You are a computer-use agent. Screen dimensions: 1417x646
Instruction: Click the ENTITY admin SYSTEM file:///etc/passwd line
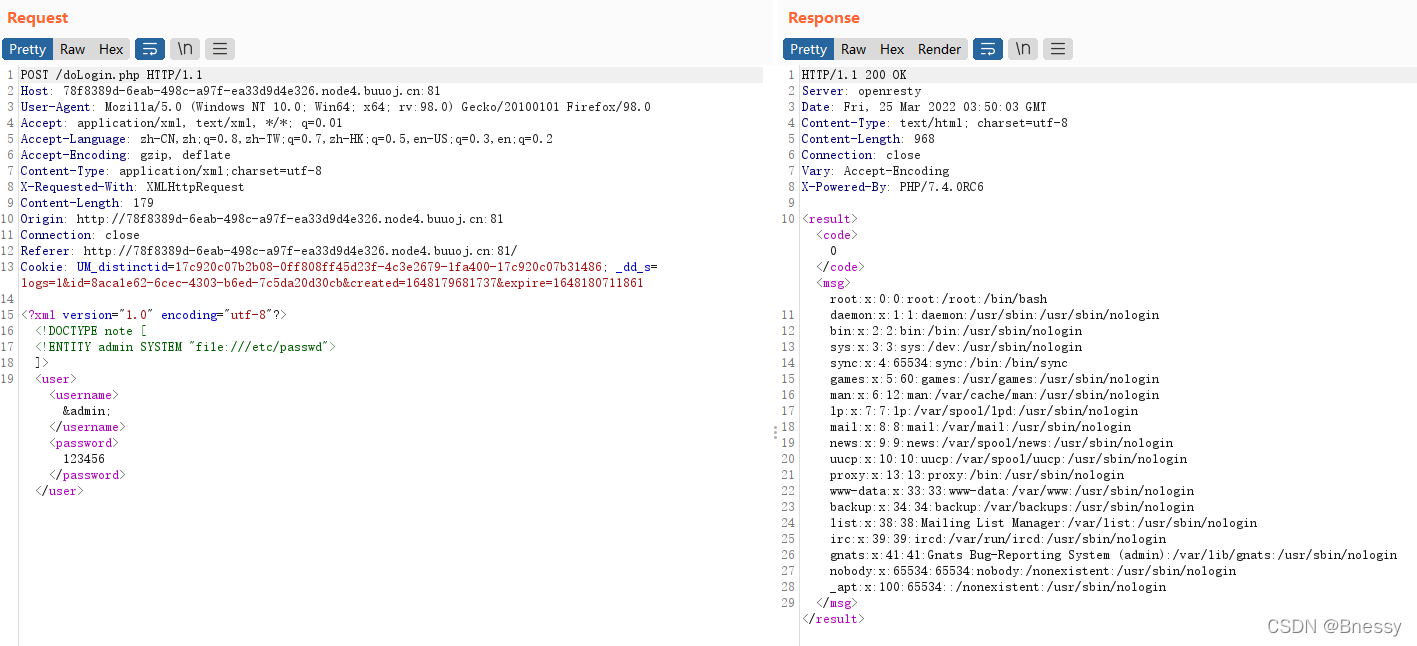tap(185, 347)
